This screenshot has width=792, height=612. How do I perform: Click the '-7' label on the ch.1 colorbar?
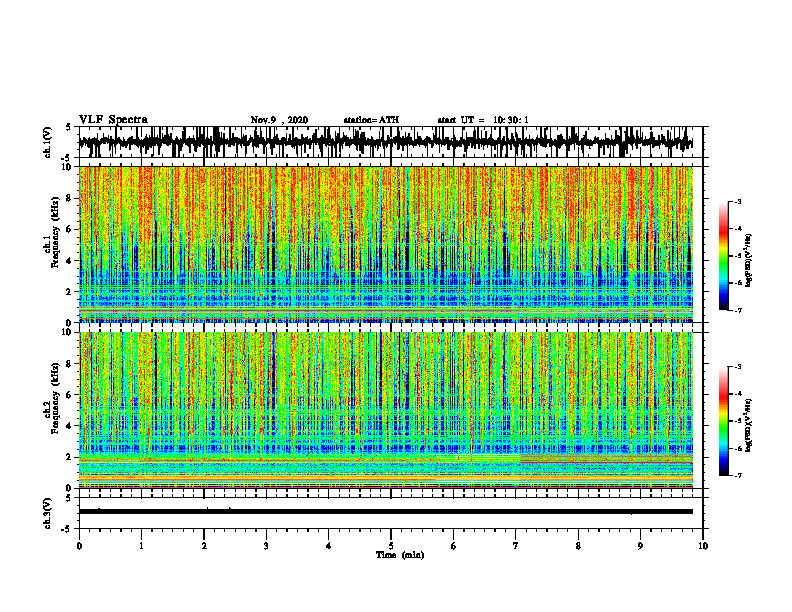738,311
